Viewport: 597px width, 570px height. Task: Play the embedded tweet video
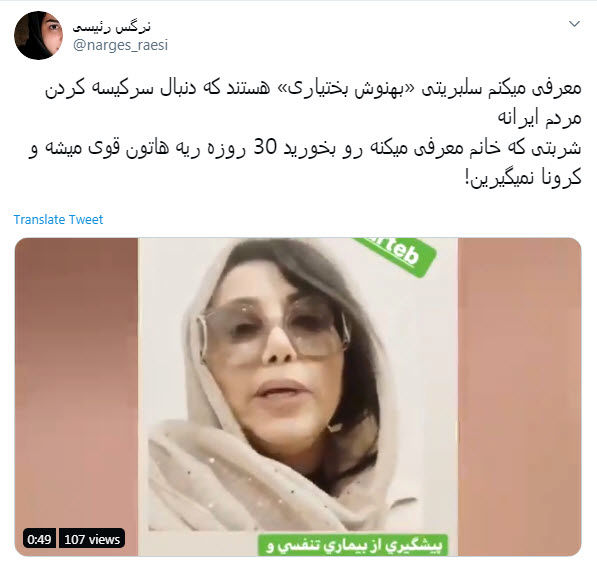point(298,397)
